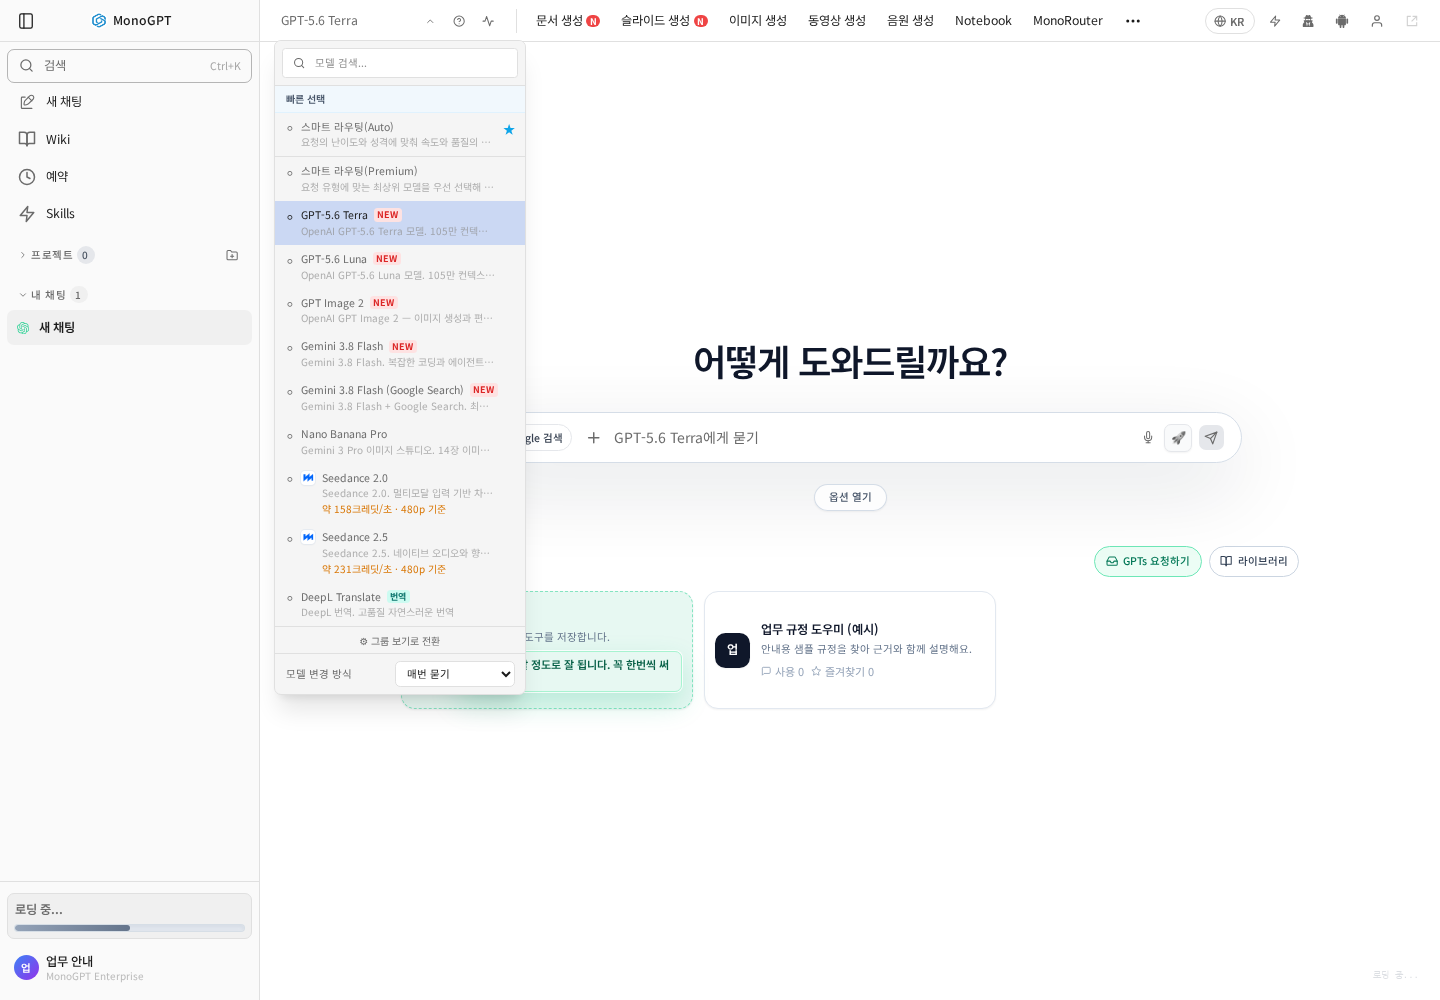
Task: Click the new folder icon next to 프로젝트
Action: pyautogui.click(x=232, y=255)
